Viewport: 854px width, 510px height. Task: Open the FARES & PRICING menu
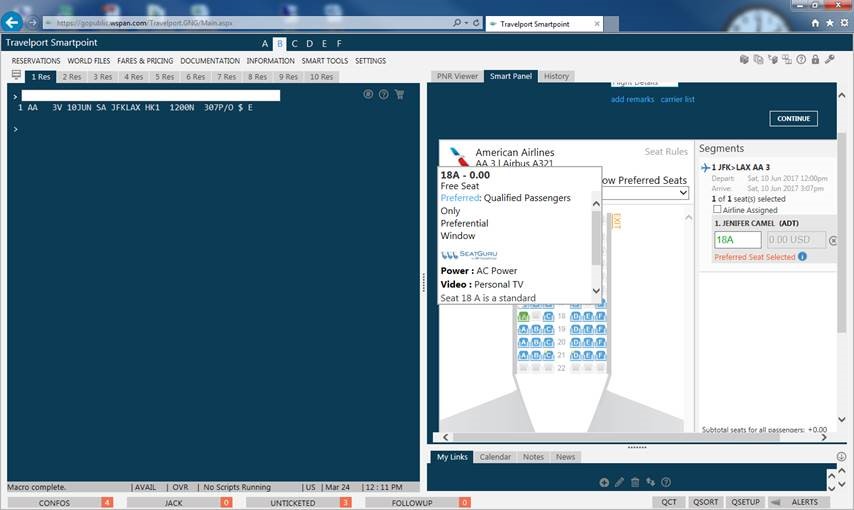(145, 60)
